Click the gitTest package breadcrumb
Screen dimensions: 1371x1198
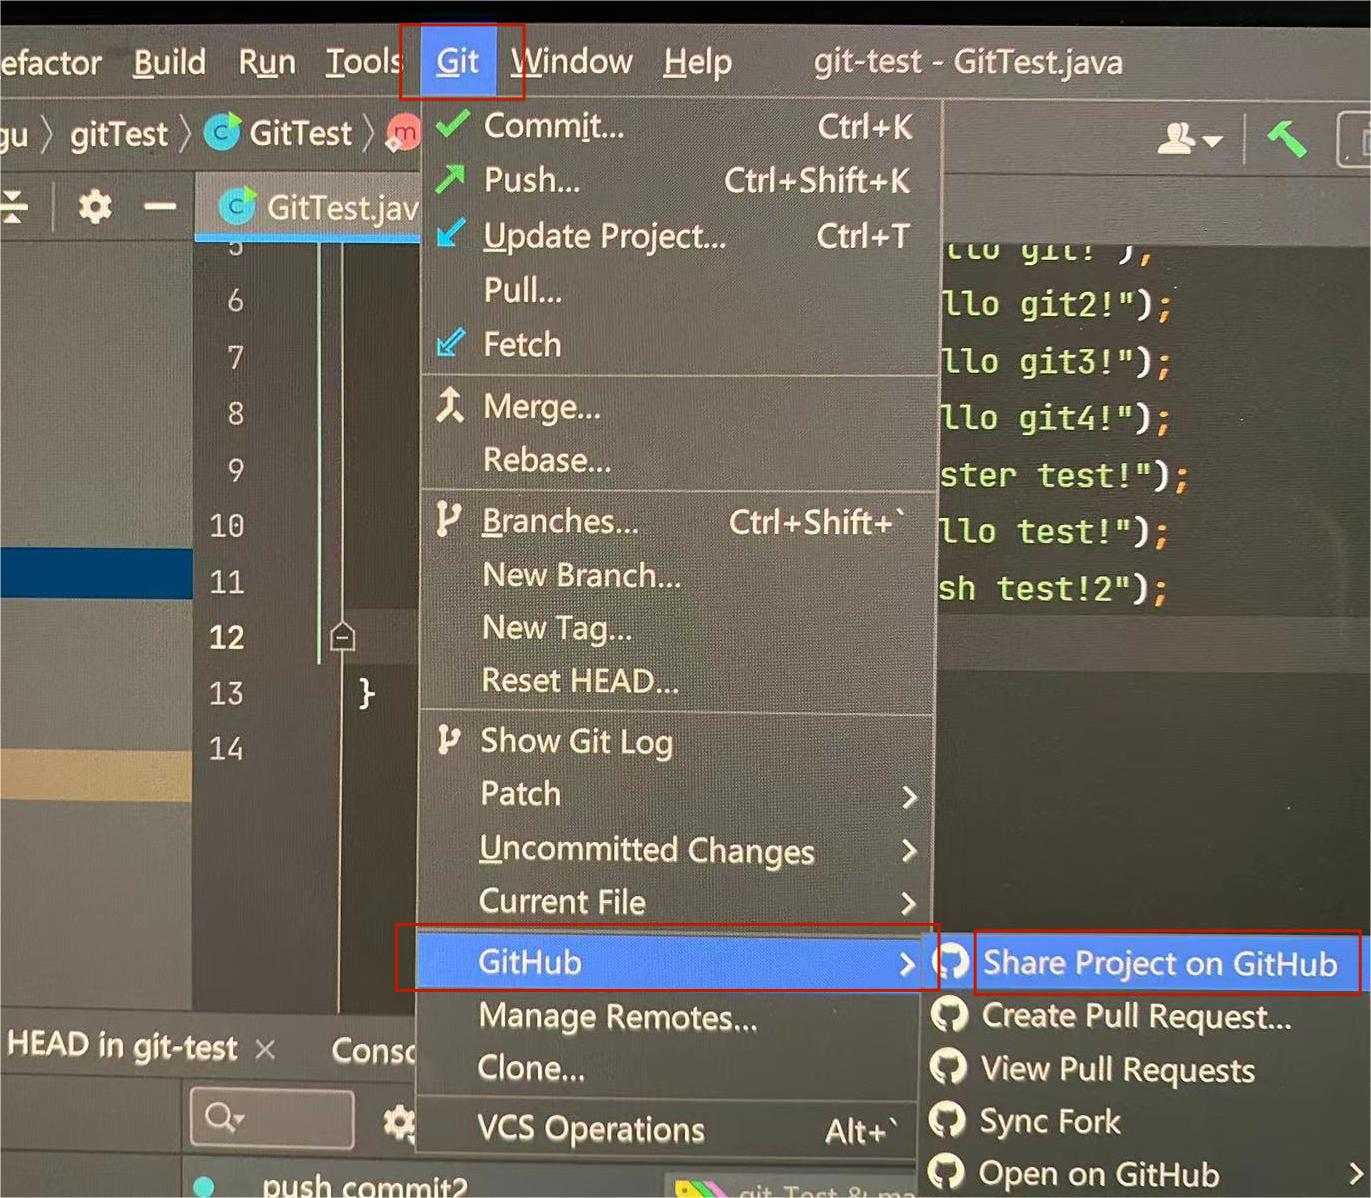pyautogui.click(x=119, y=134)
